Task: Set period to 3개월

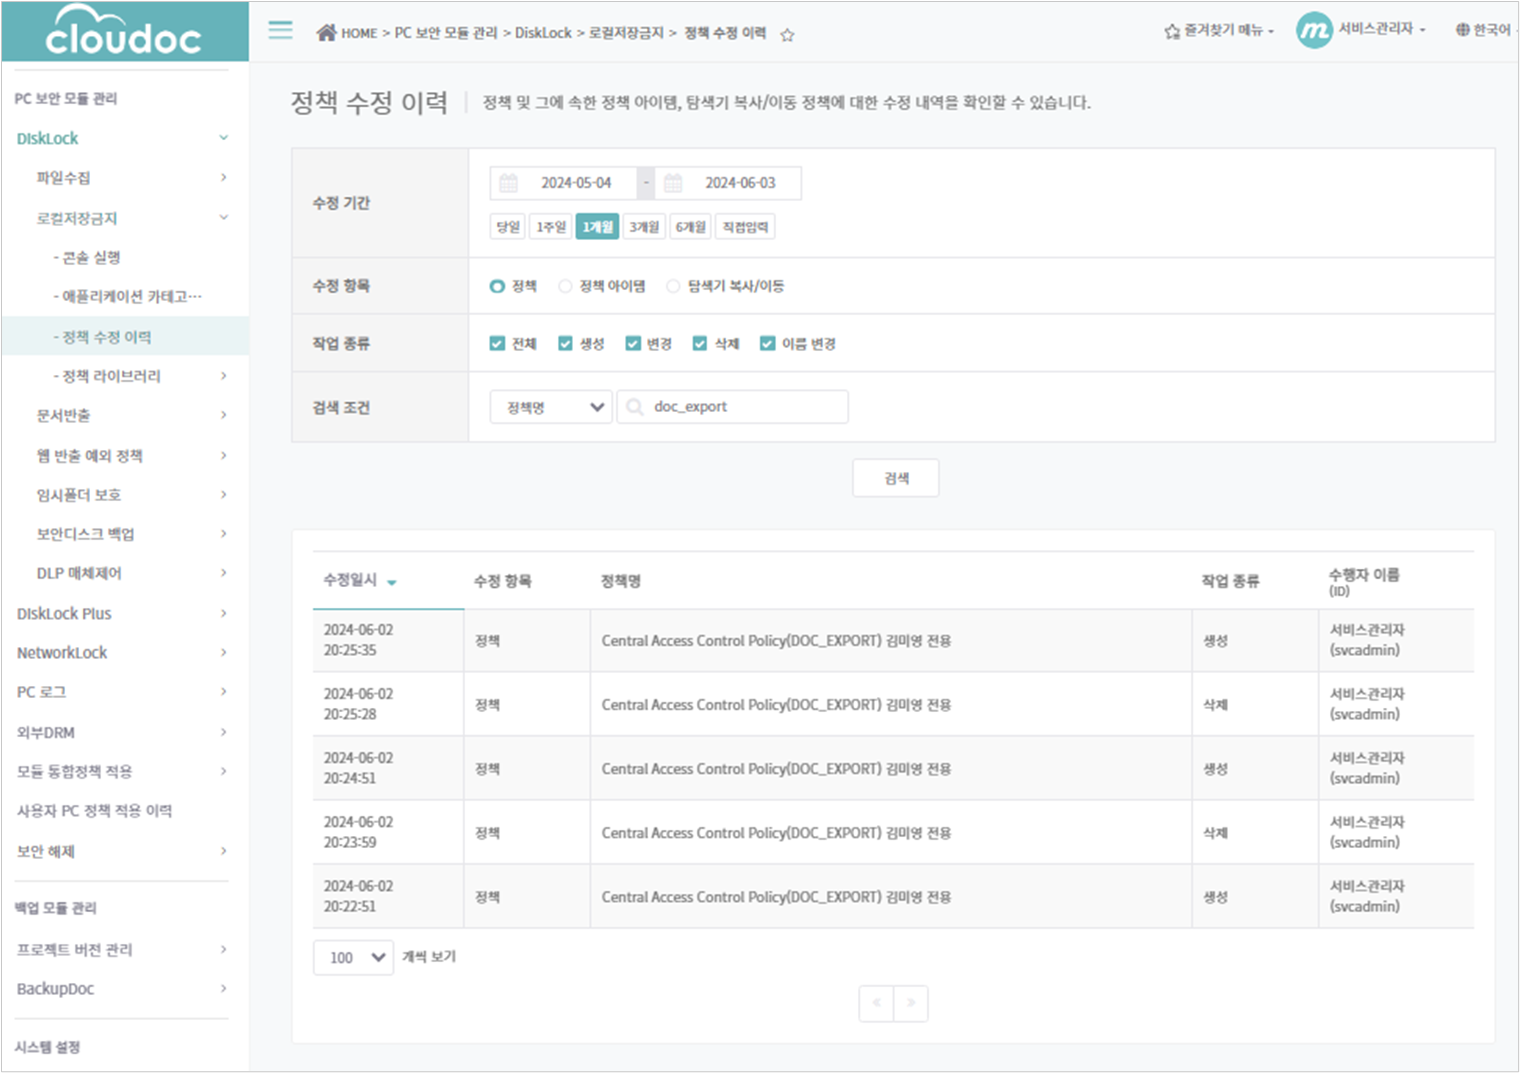Action: tap(644, 227)
